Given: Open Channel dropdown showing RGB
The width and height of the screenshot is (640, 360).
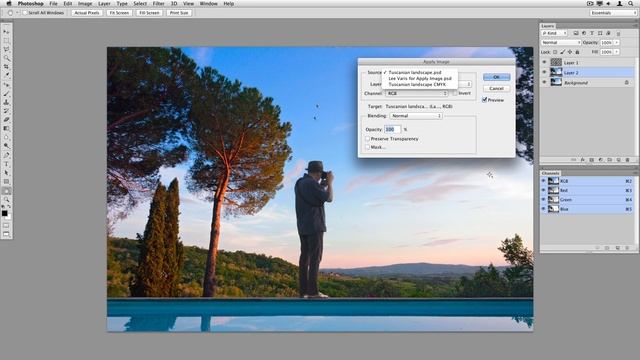Looking at the screenshot, I should coord(416,93).
